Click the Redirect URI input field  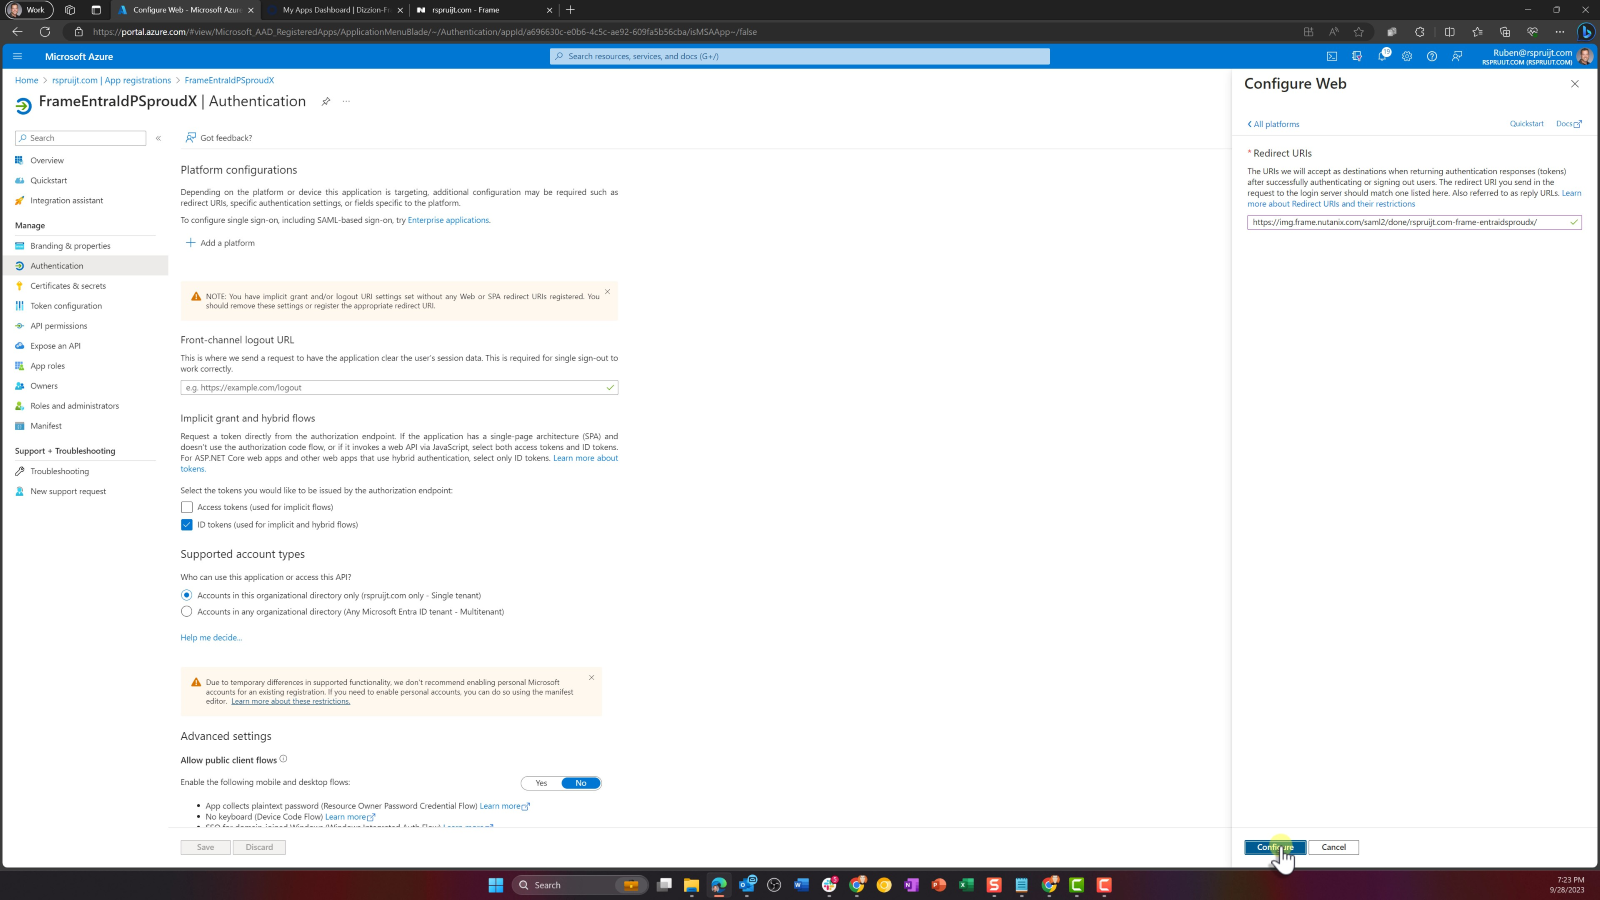tap(1405, 222)
